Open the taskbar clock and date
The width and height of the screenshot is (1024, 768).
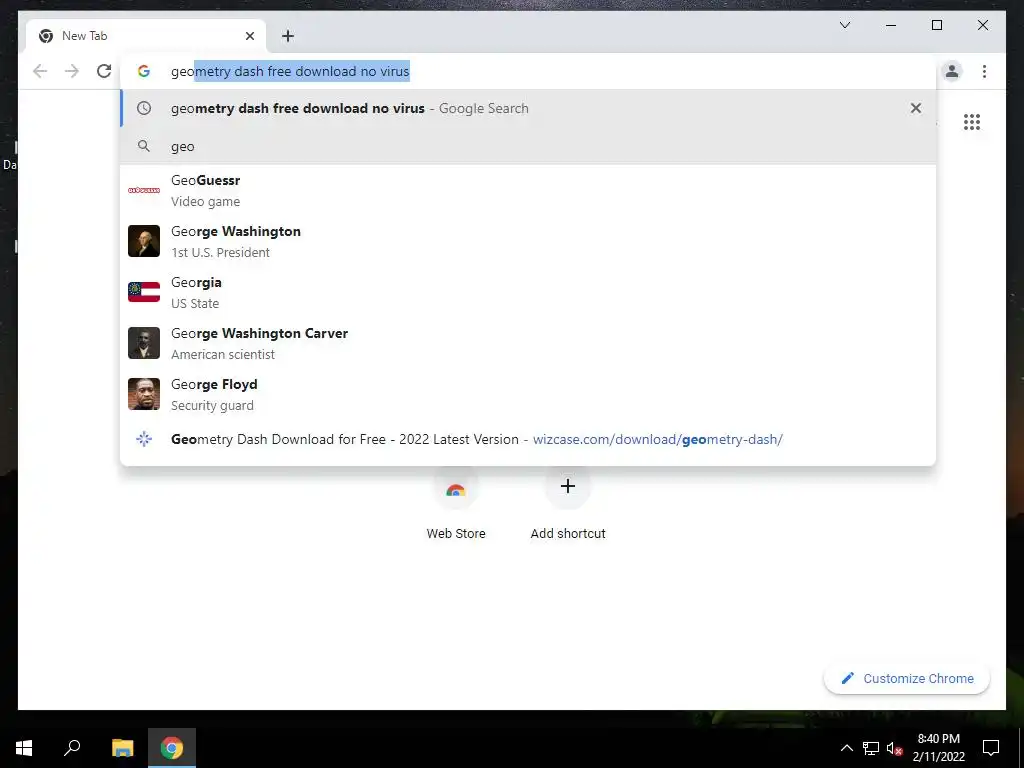coord(938,748)
